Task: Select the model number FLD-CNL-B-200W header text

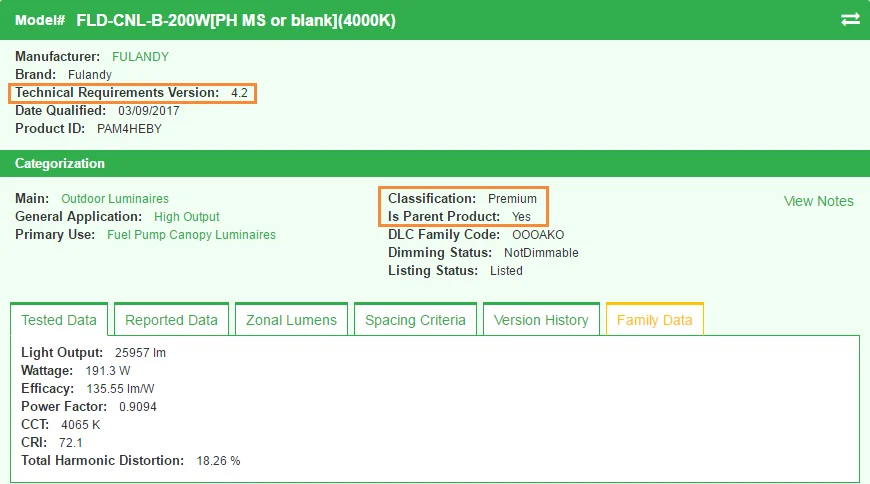Action: point(236,21)
